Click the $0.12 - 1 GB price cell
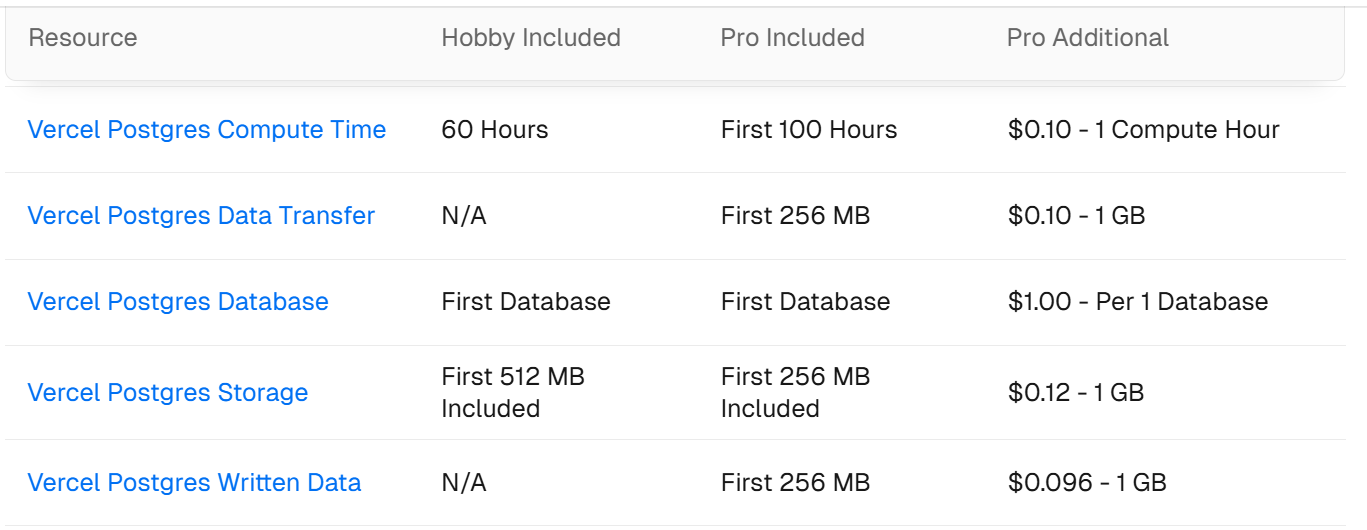Viewport: 1367px width, 530px height. tap(1076, 393)
